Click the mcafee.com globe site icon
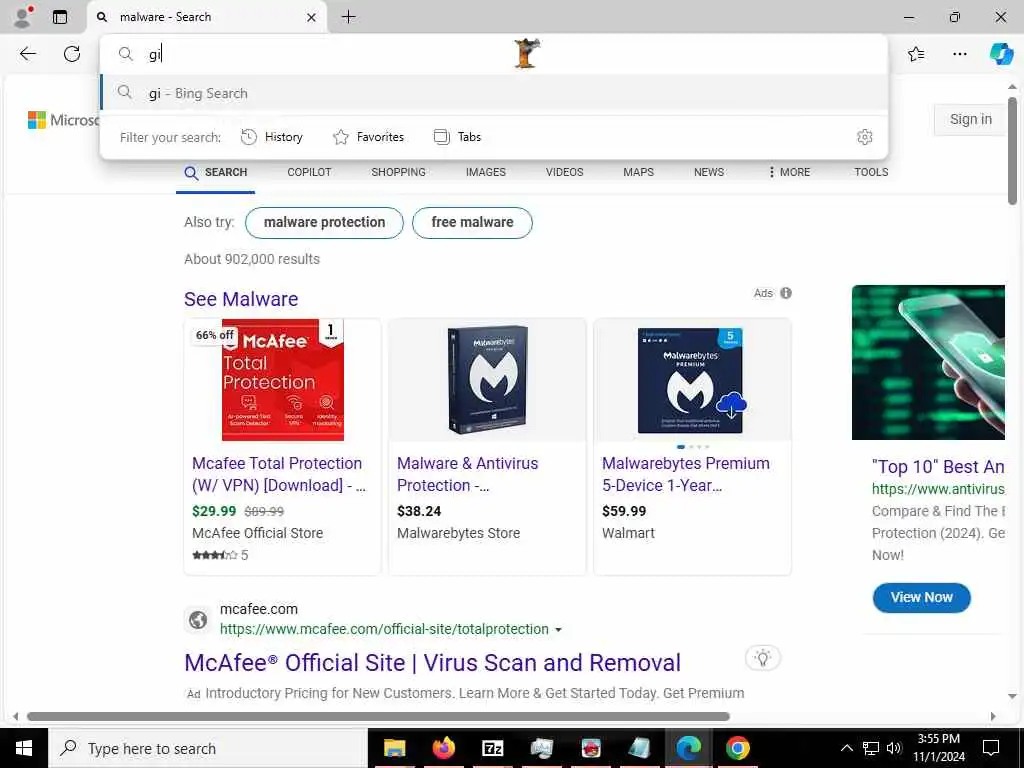Viewport: 1024px width, 768px height. pyautogui.click(x=199, y=619)
